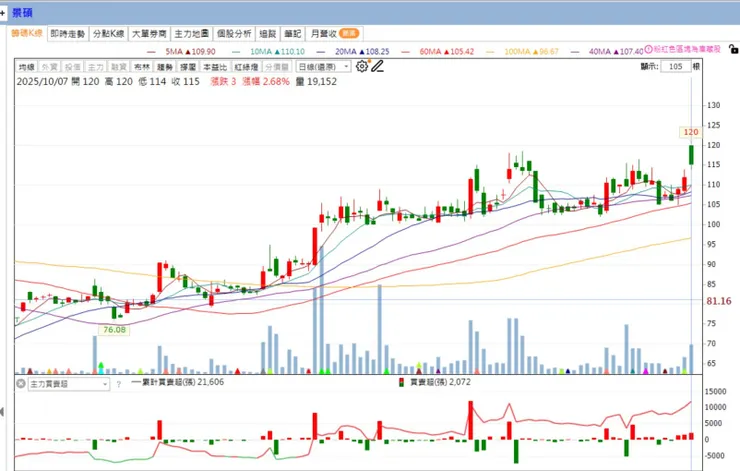Switch to the 即時走勢 tab

tap(67, 34)
